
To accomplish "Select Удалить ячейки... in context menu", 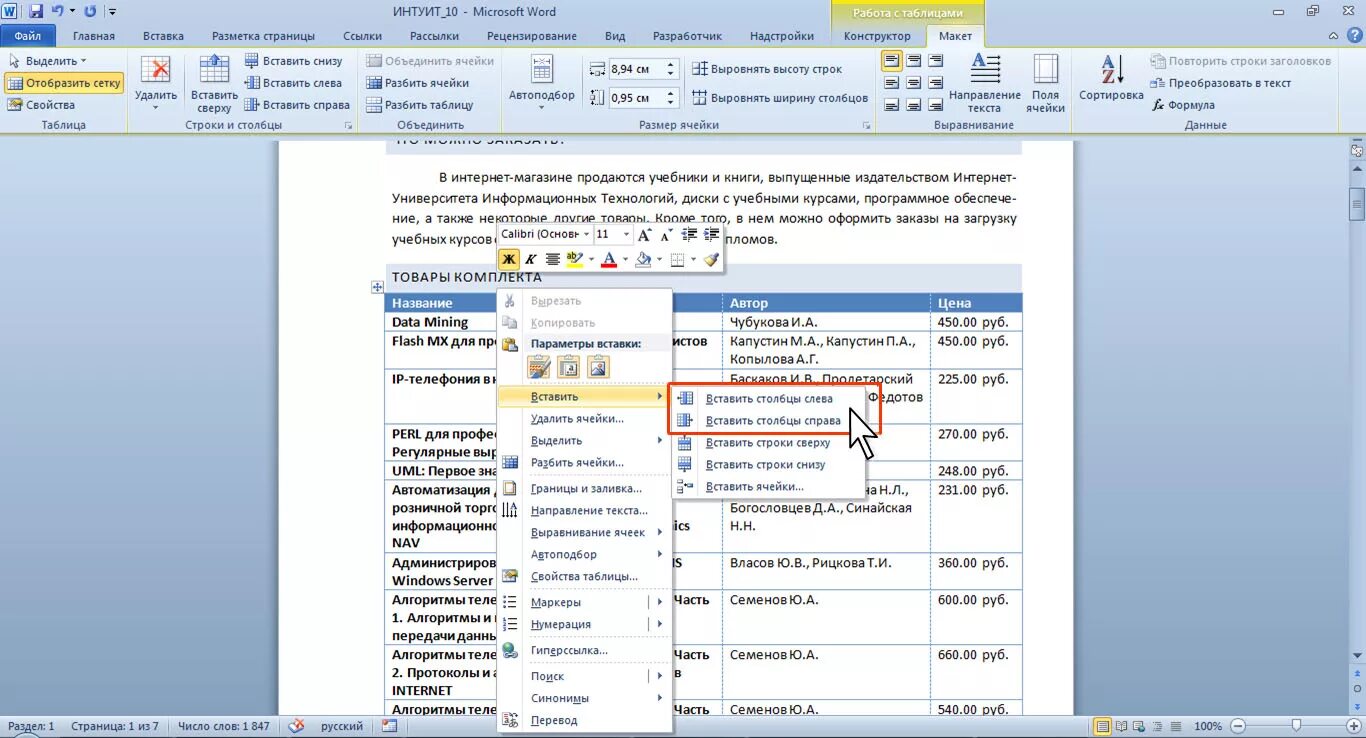I will click(x=584, y=419).
